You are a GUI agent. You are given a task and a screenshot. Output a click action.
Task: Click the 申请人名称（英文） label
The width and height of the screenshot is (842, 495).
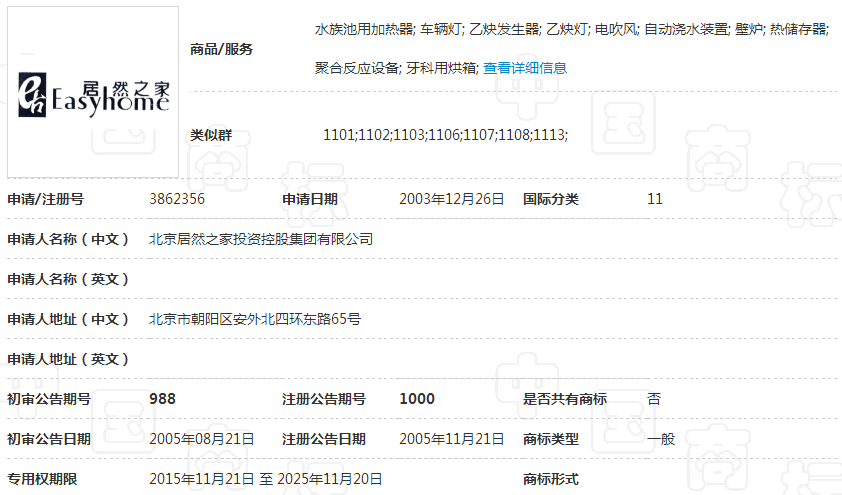coord(68,279)
